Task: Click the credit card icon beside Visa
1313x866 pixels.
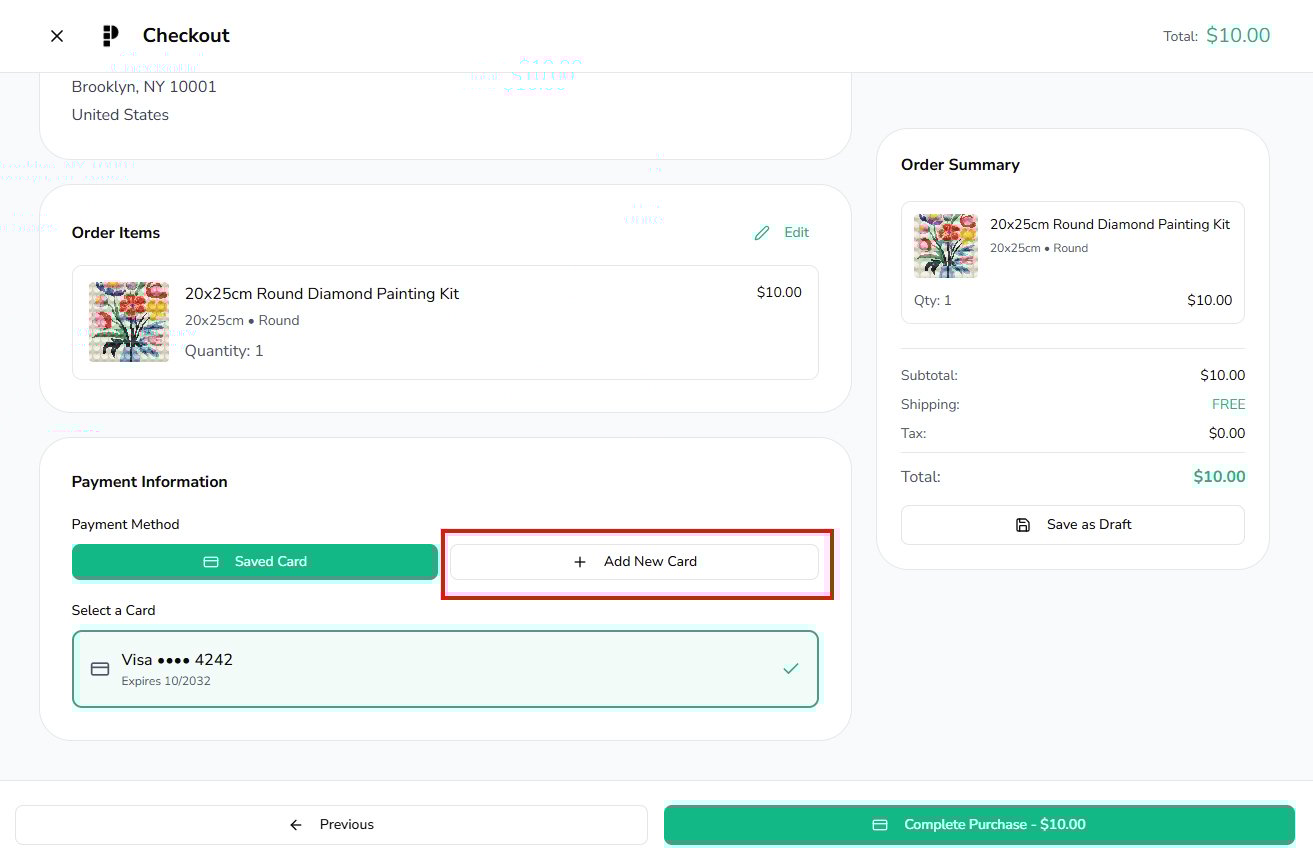Action: point(100,669)
